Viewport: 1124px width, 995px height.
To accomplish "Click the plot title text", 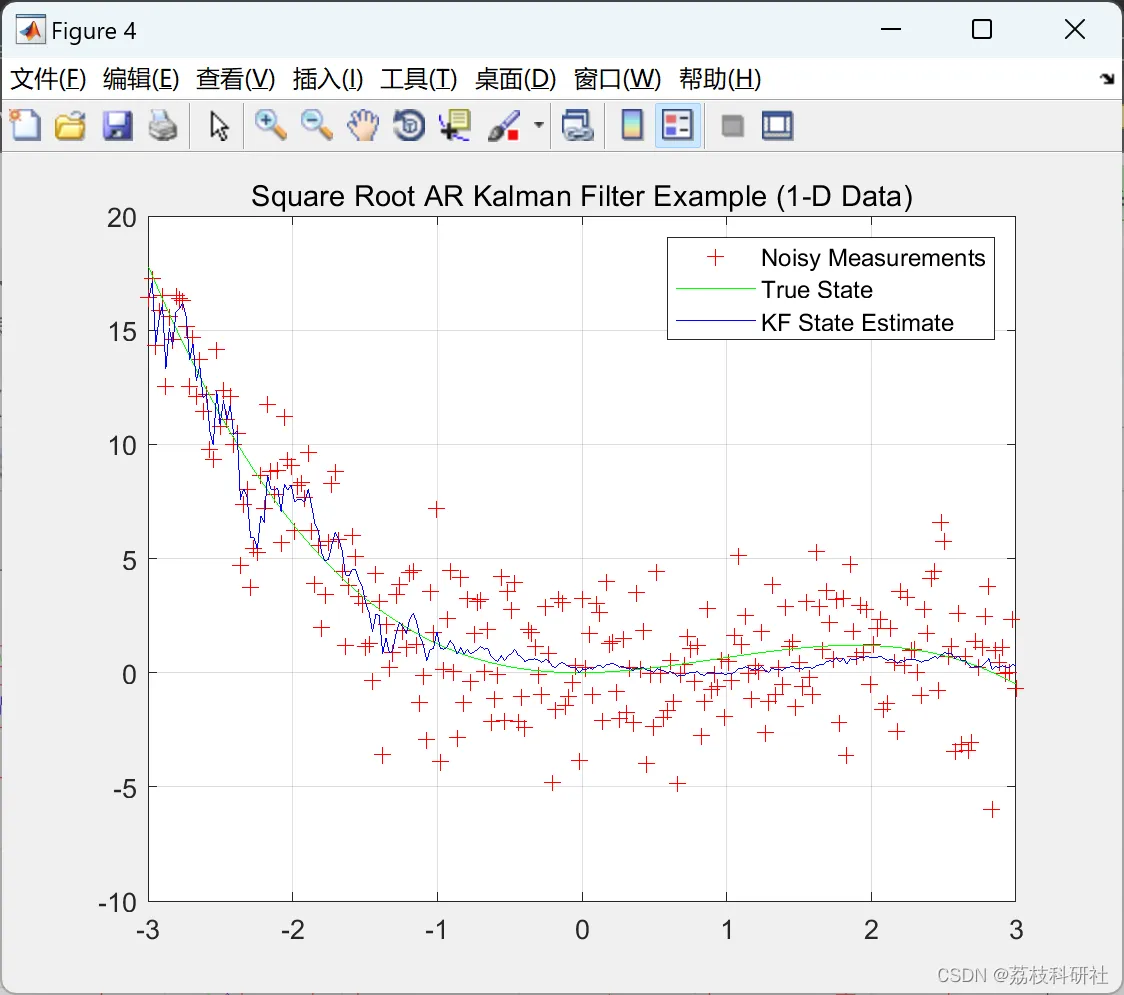I will pos(581,196).
